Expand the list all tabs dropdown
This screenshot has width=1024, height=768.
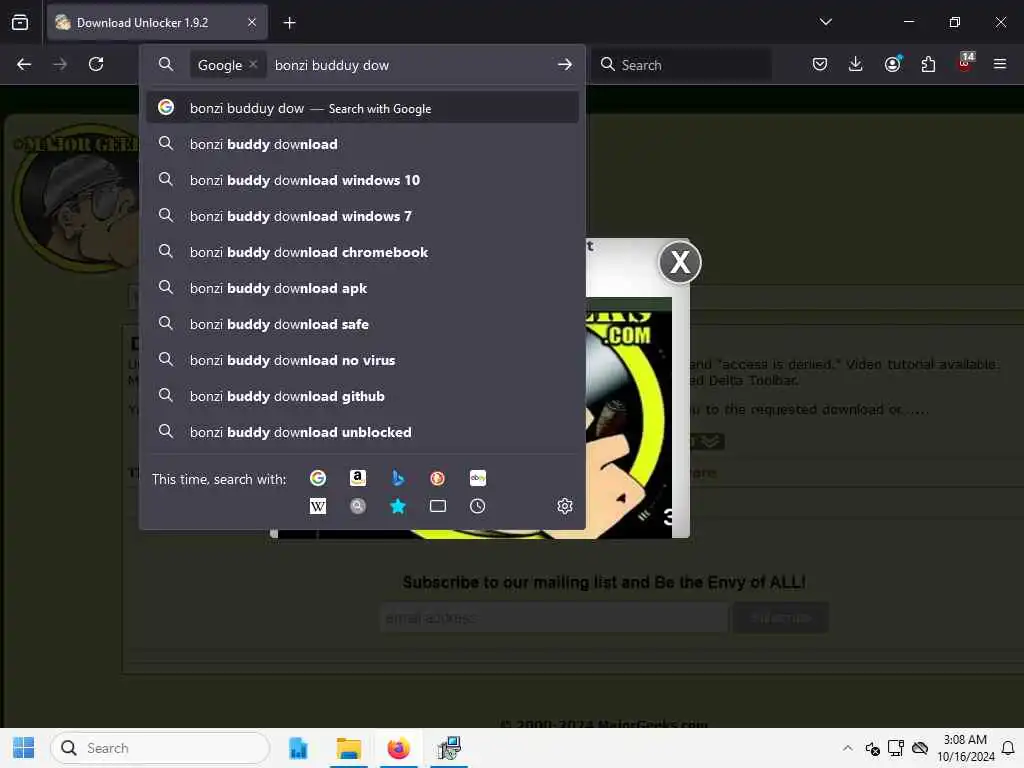825,22
